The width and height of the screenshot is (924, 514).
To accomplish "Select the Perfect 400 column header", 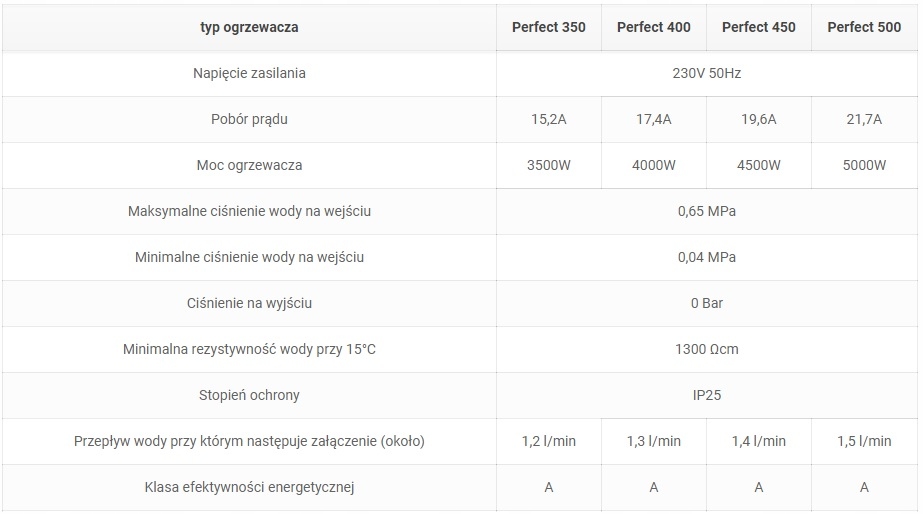I will point(654,27).
